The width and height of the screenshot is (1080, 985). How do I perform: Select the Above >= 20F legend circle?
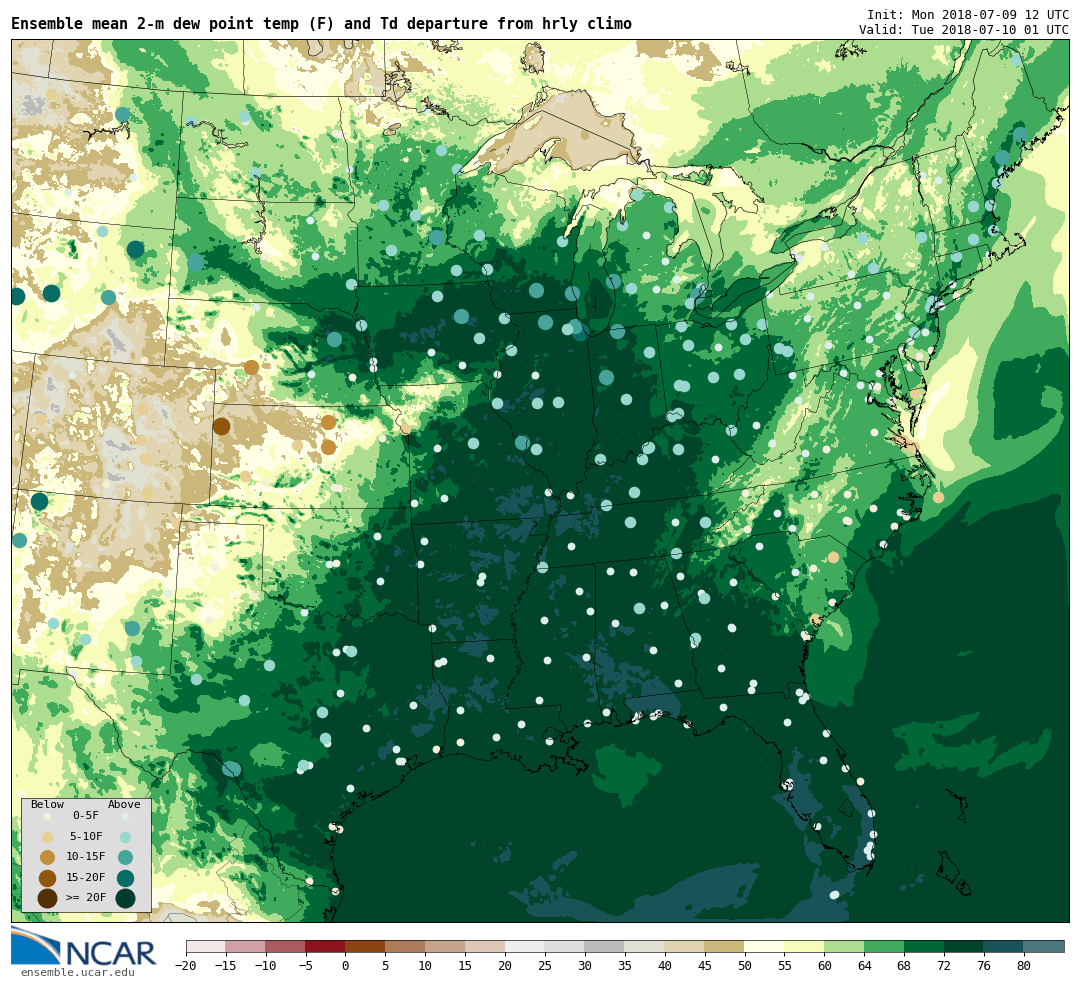click(125, 898)
